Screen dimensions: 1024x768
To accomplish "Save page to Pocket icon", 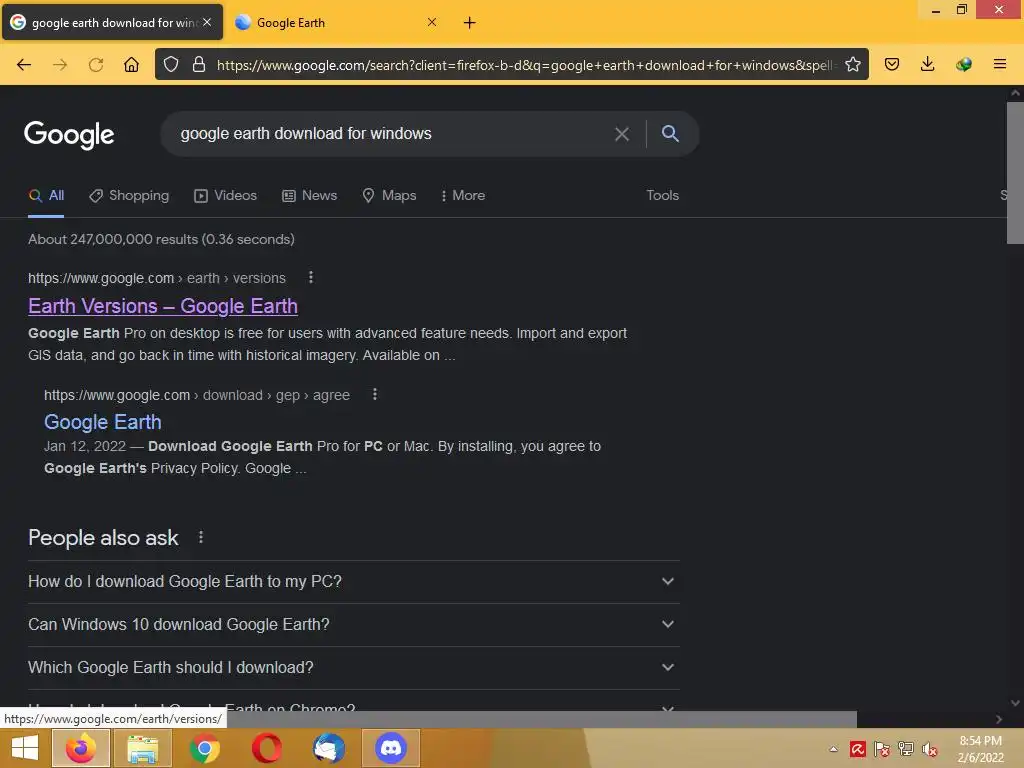I will 892,65.
